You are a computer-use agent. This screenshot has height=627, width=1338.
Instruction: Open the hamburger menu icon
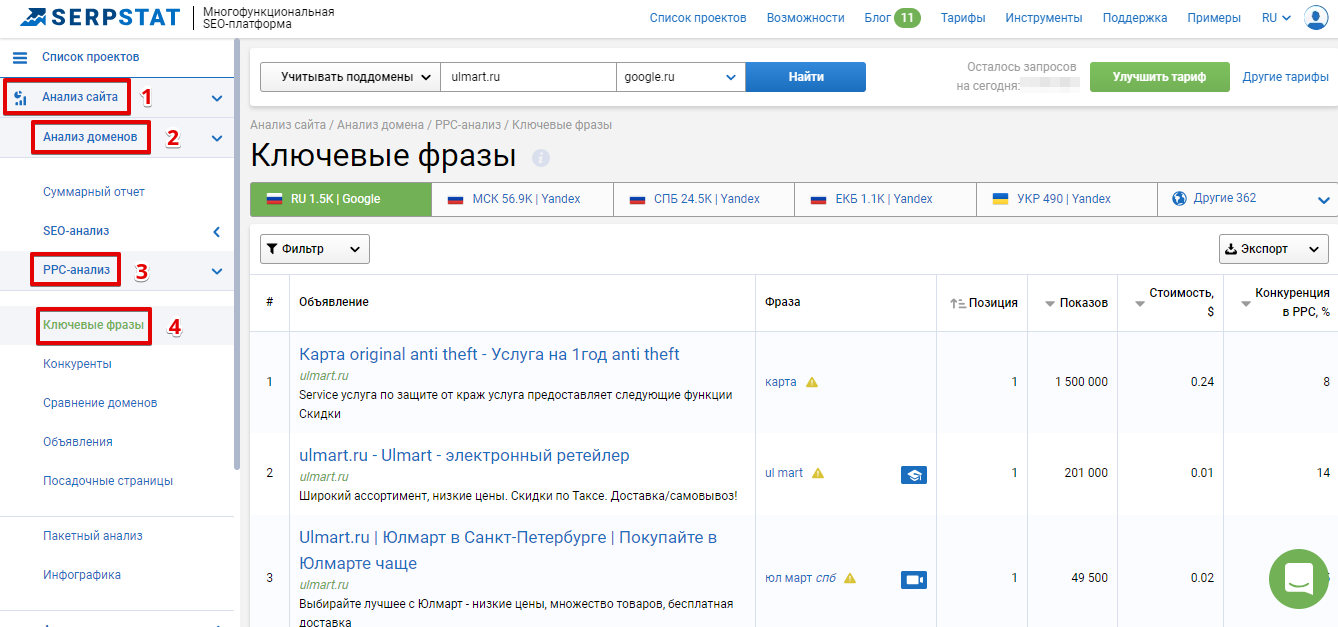click(x=20, y=58)
